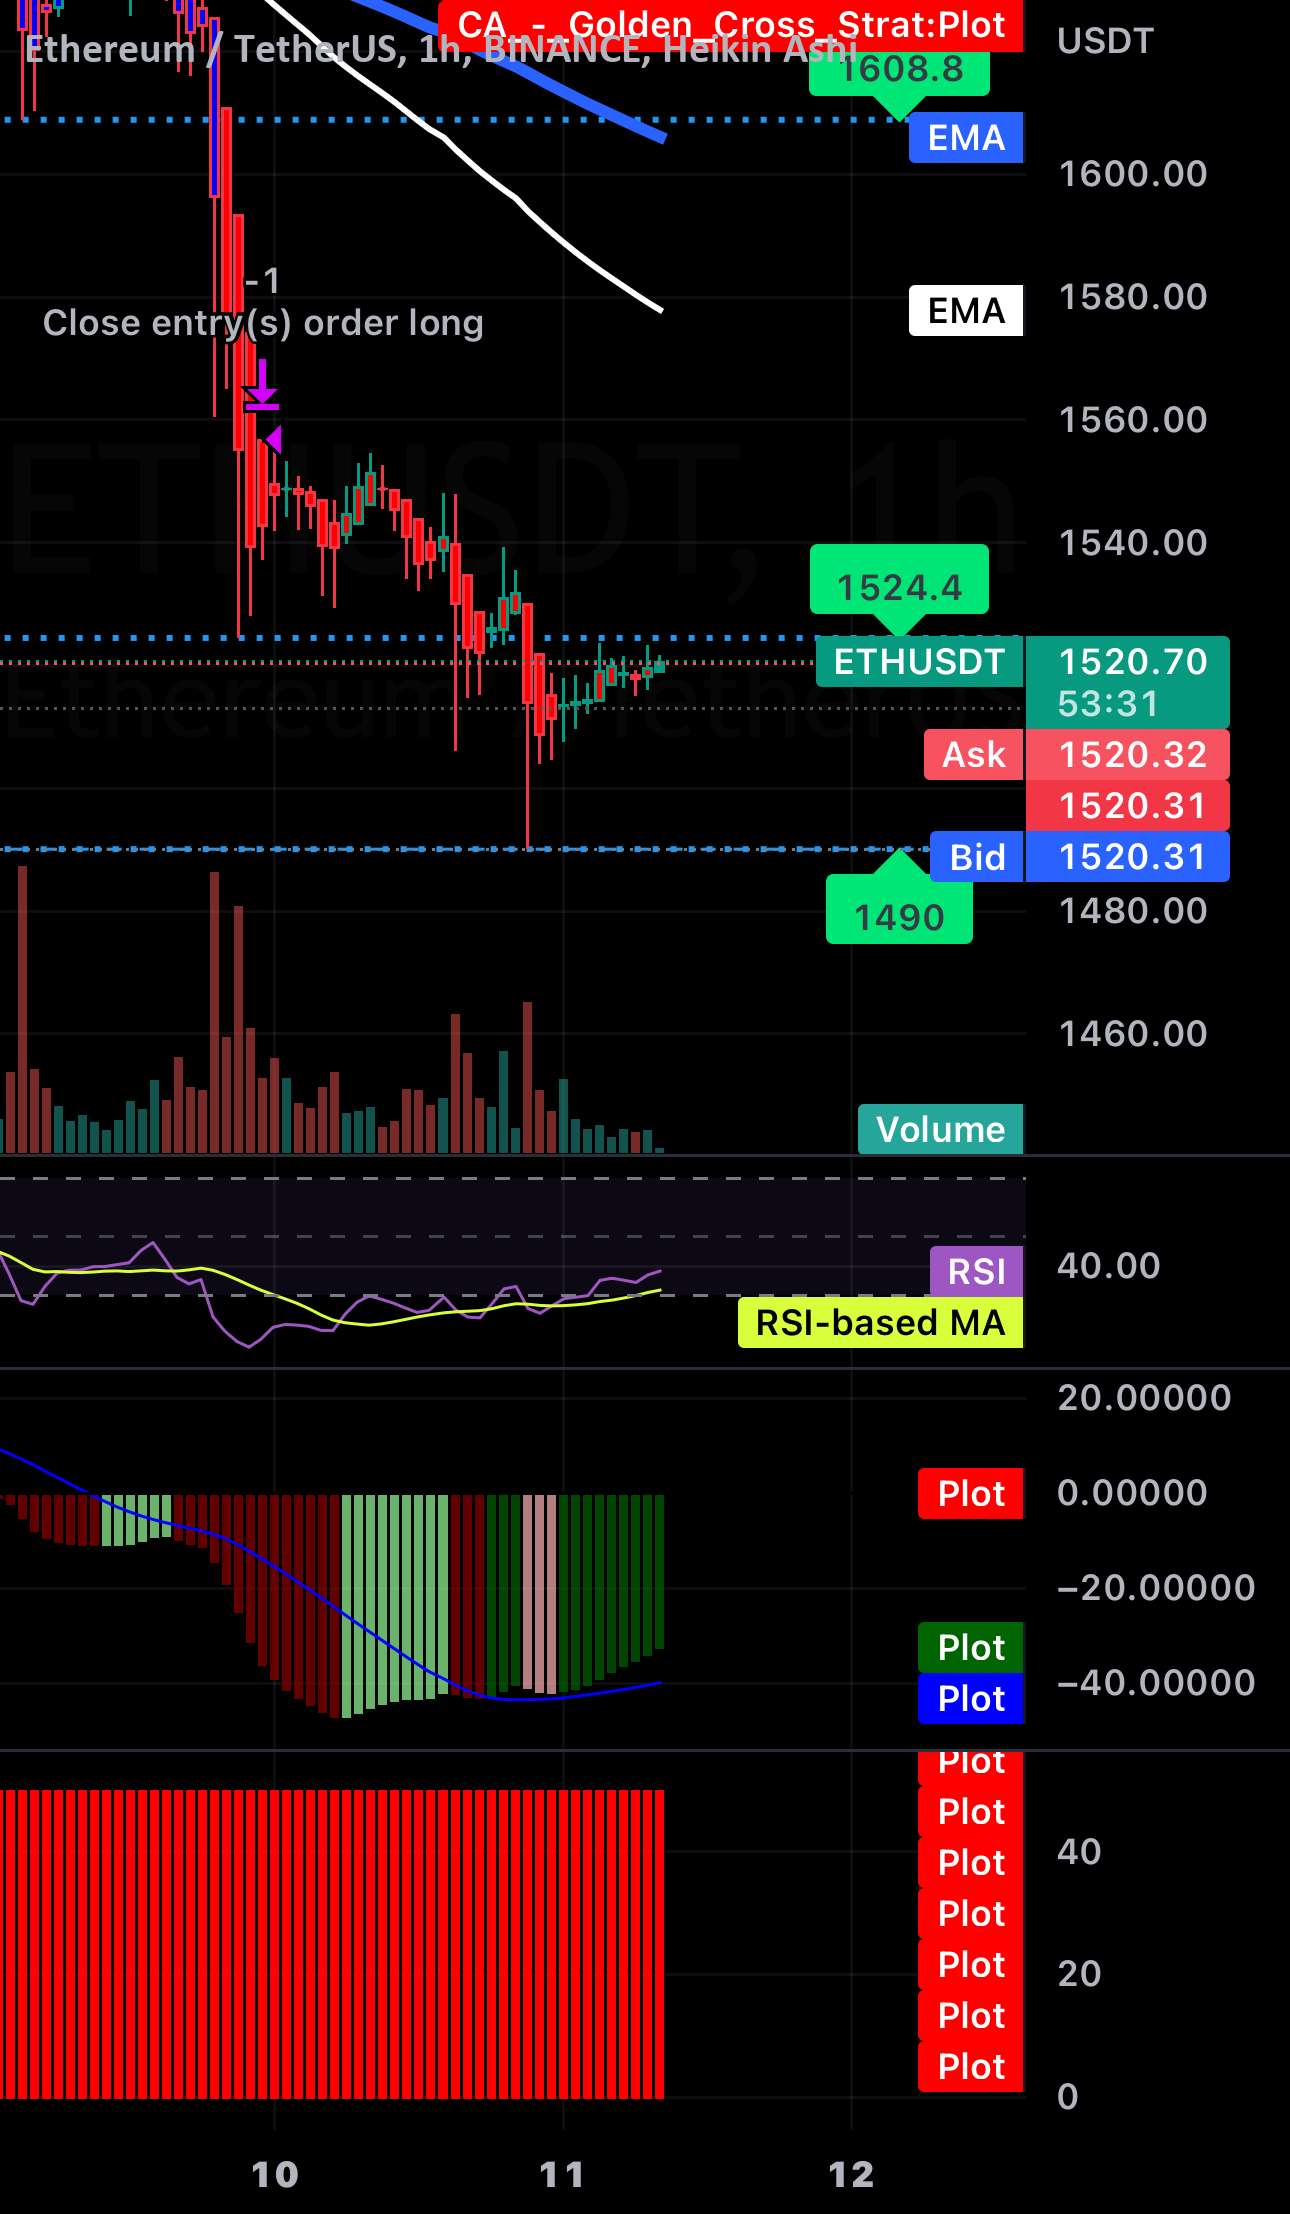Click the 1490 green price tag
Image resolution: width=1290 pixels, height=2214 pixels.
899,909
